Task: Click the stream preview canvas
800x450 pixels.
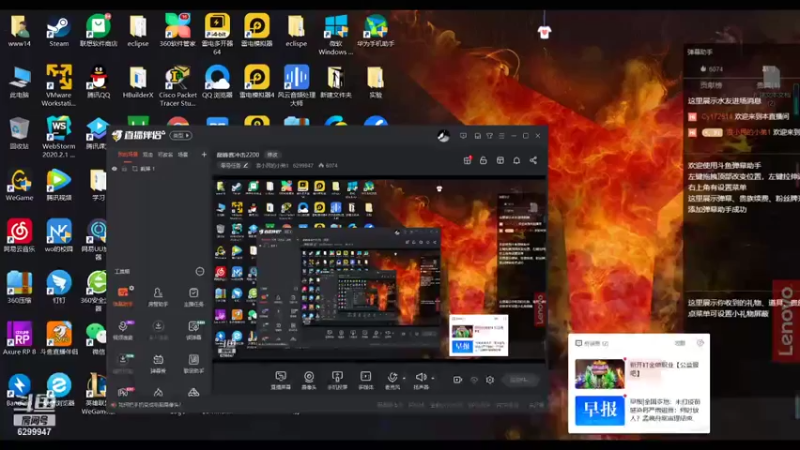Action: click(x=380, y=269)
